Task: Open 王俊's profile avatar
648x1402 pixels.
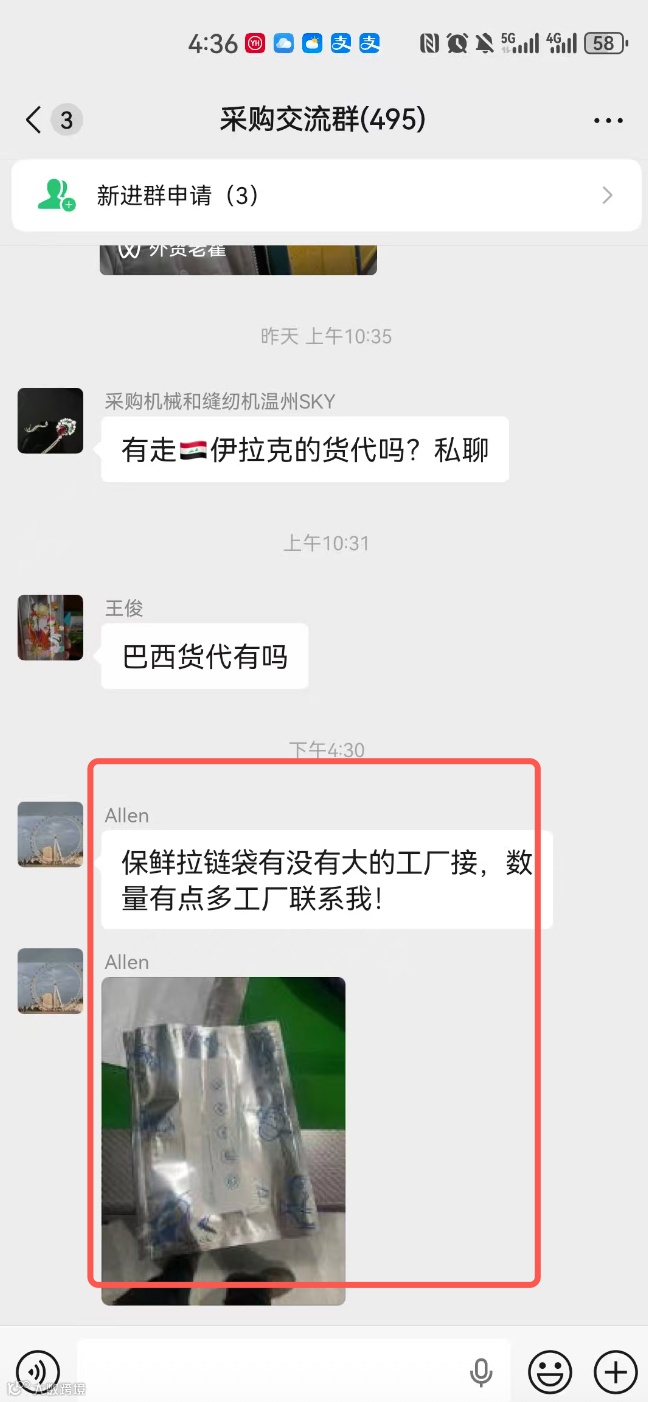Action: [50, 627]
